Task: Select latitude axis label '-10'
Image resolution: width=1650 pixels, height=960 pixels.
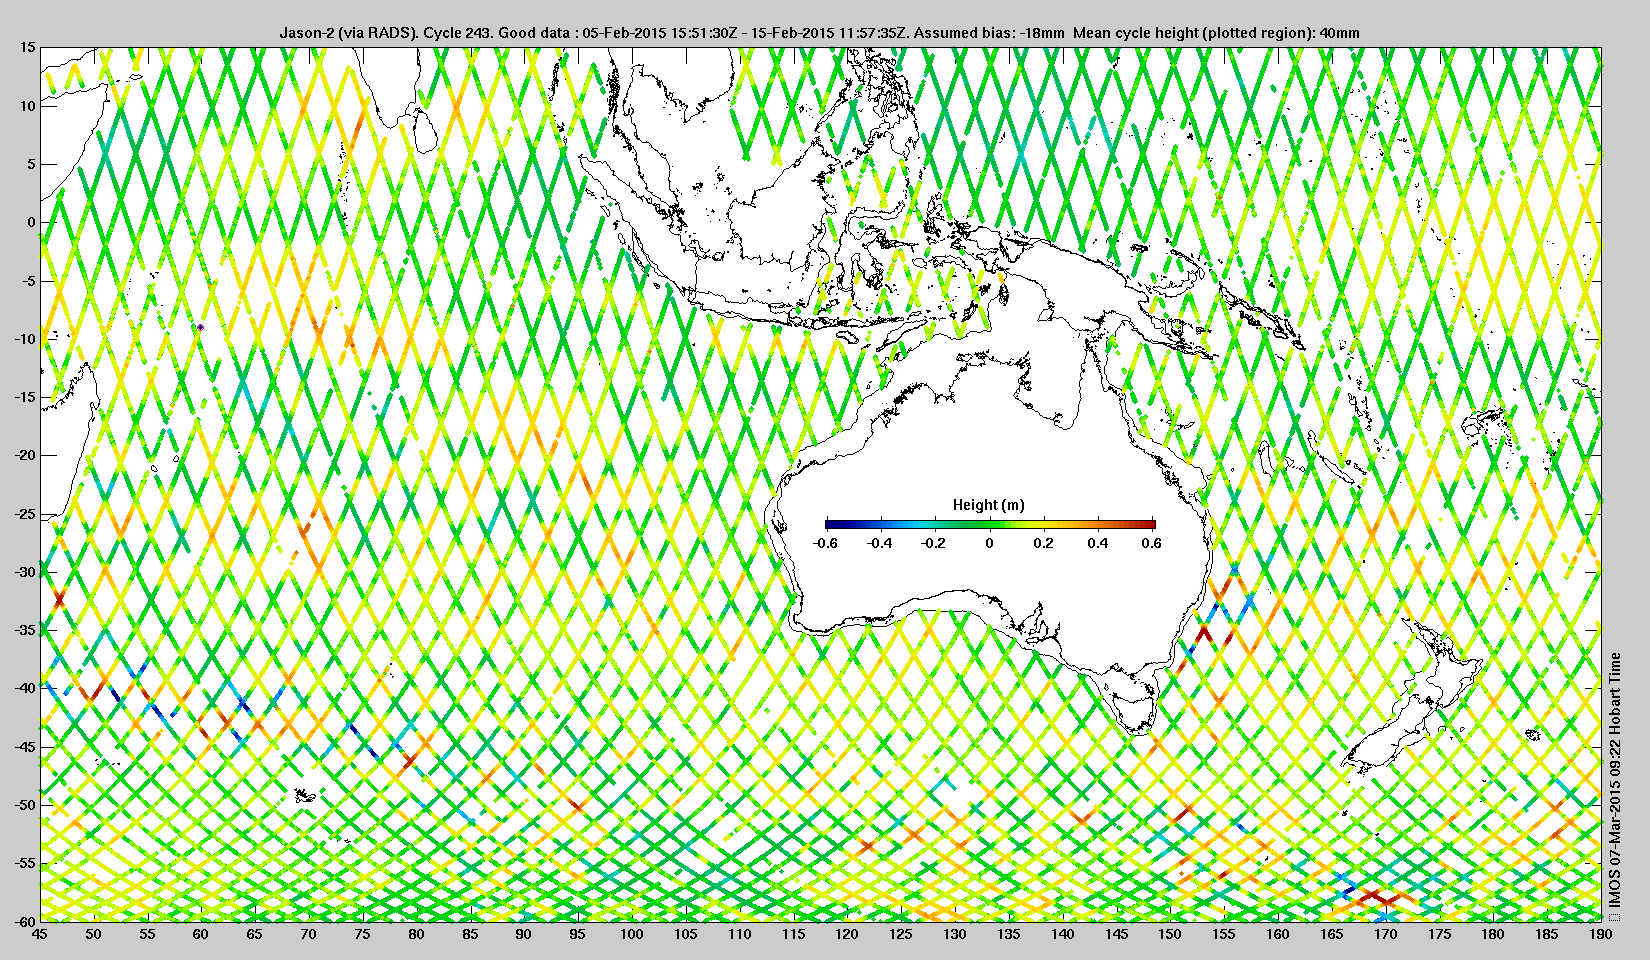Action: click(24, 339)
